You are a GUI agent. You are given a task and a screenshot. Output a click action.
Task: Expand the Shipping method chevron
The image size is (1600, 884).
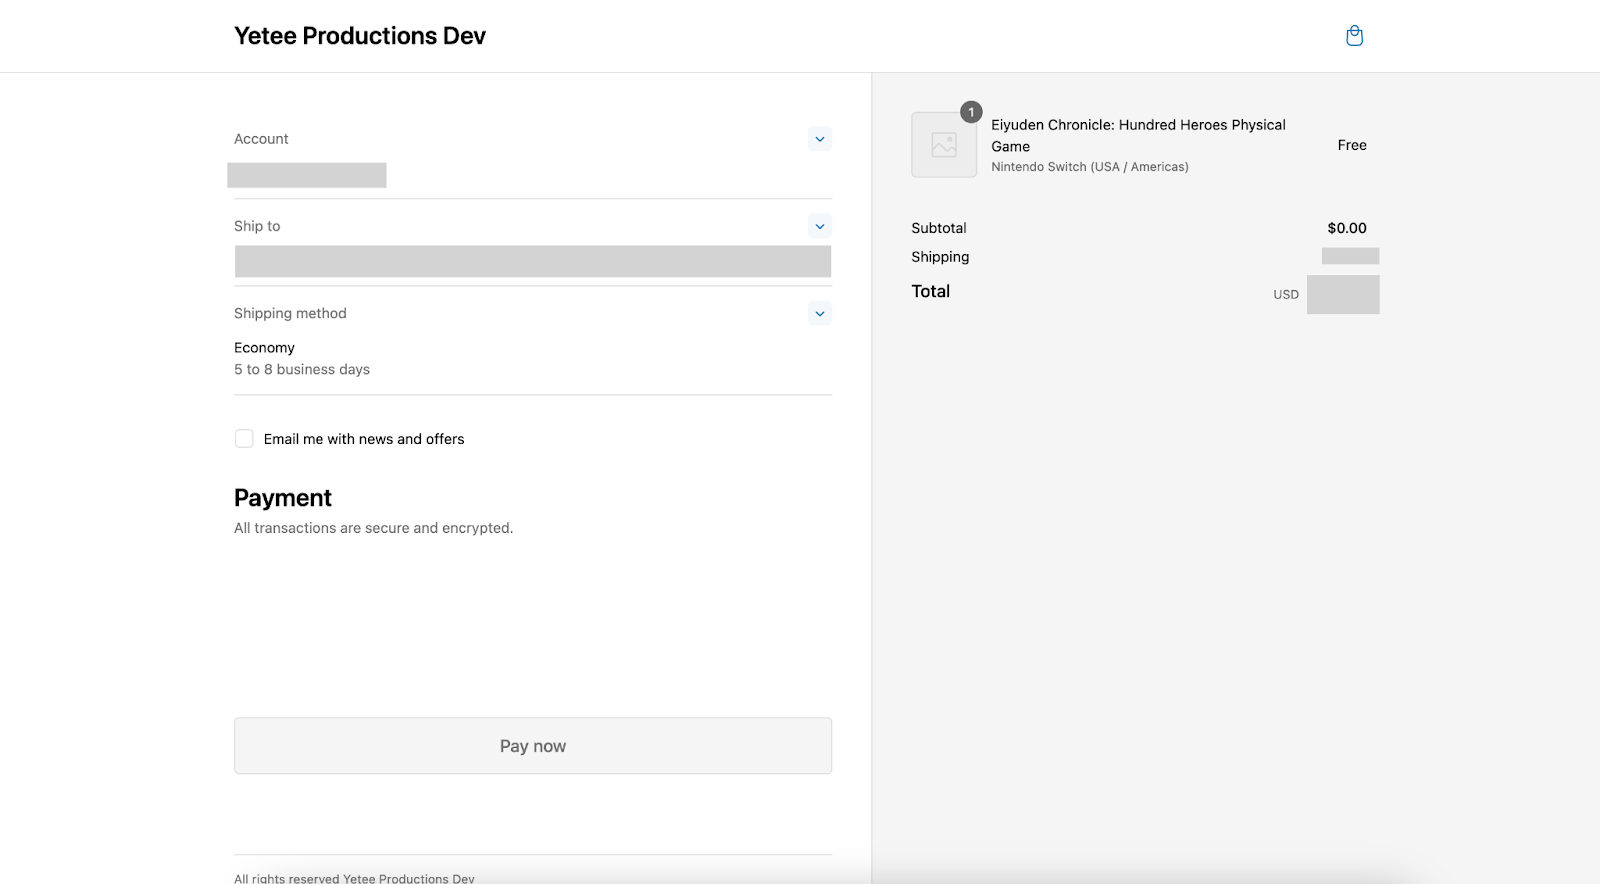(820, 313)
